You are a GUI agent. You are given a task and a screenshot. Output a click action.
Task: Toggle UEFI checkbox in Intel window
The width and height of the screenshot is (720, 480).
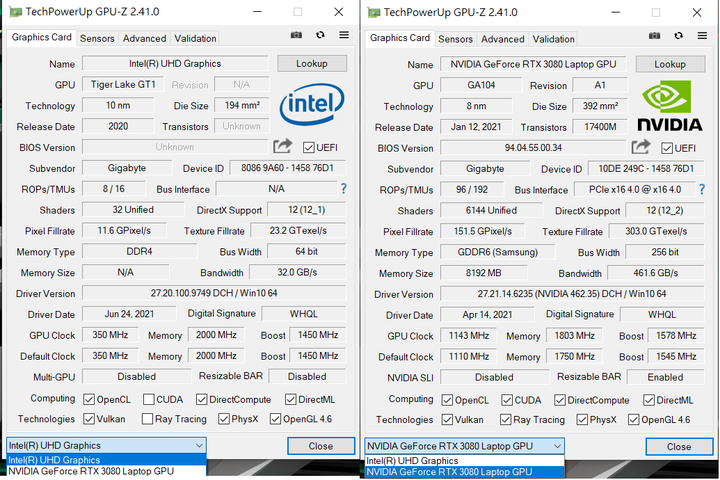pyautogui.click(x=309, y=147)
